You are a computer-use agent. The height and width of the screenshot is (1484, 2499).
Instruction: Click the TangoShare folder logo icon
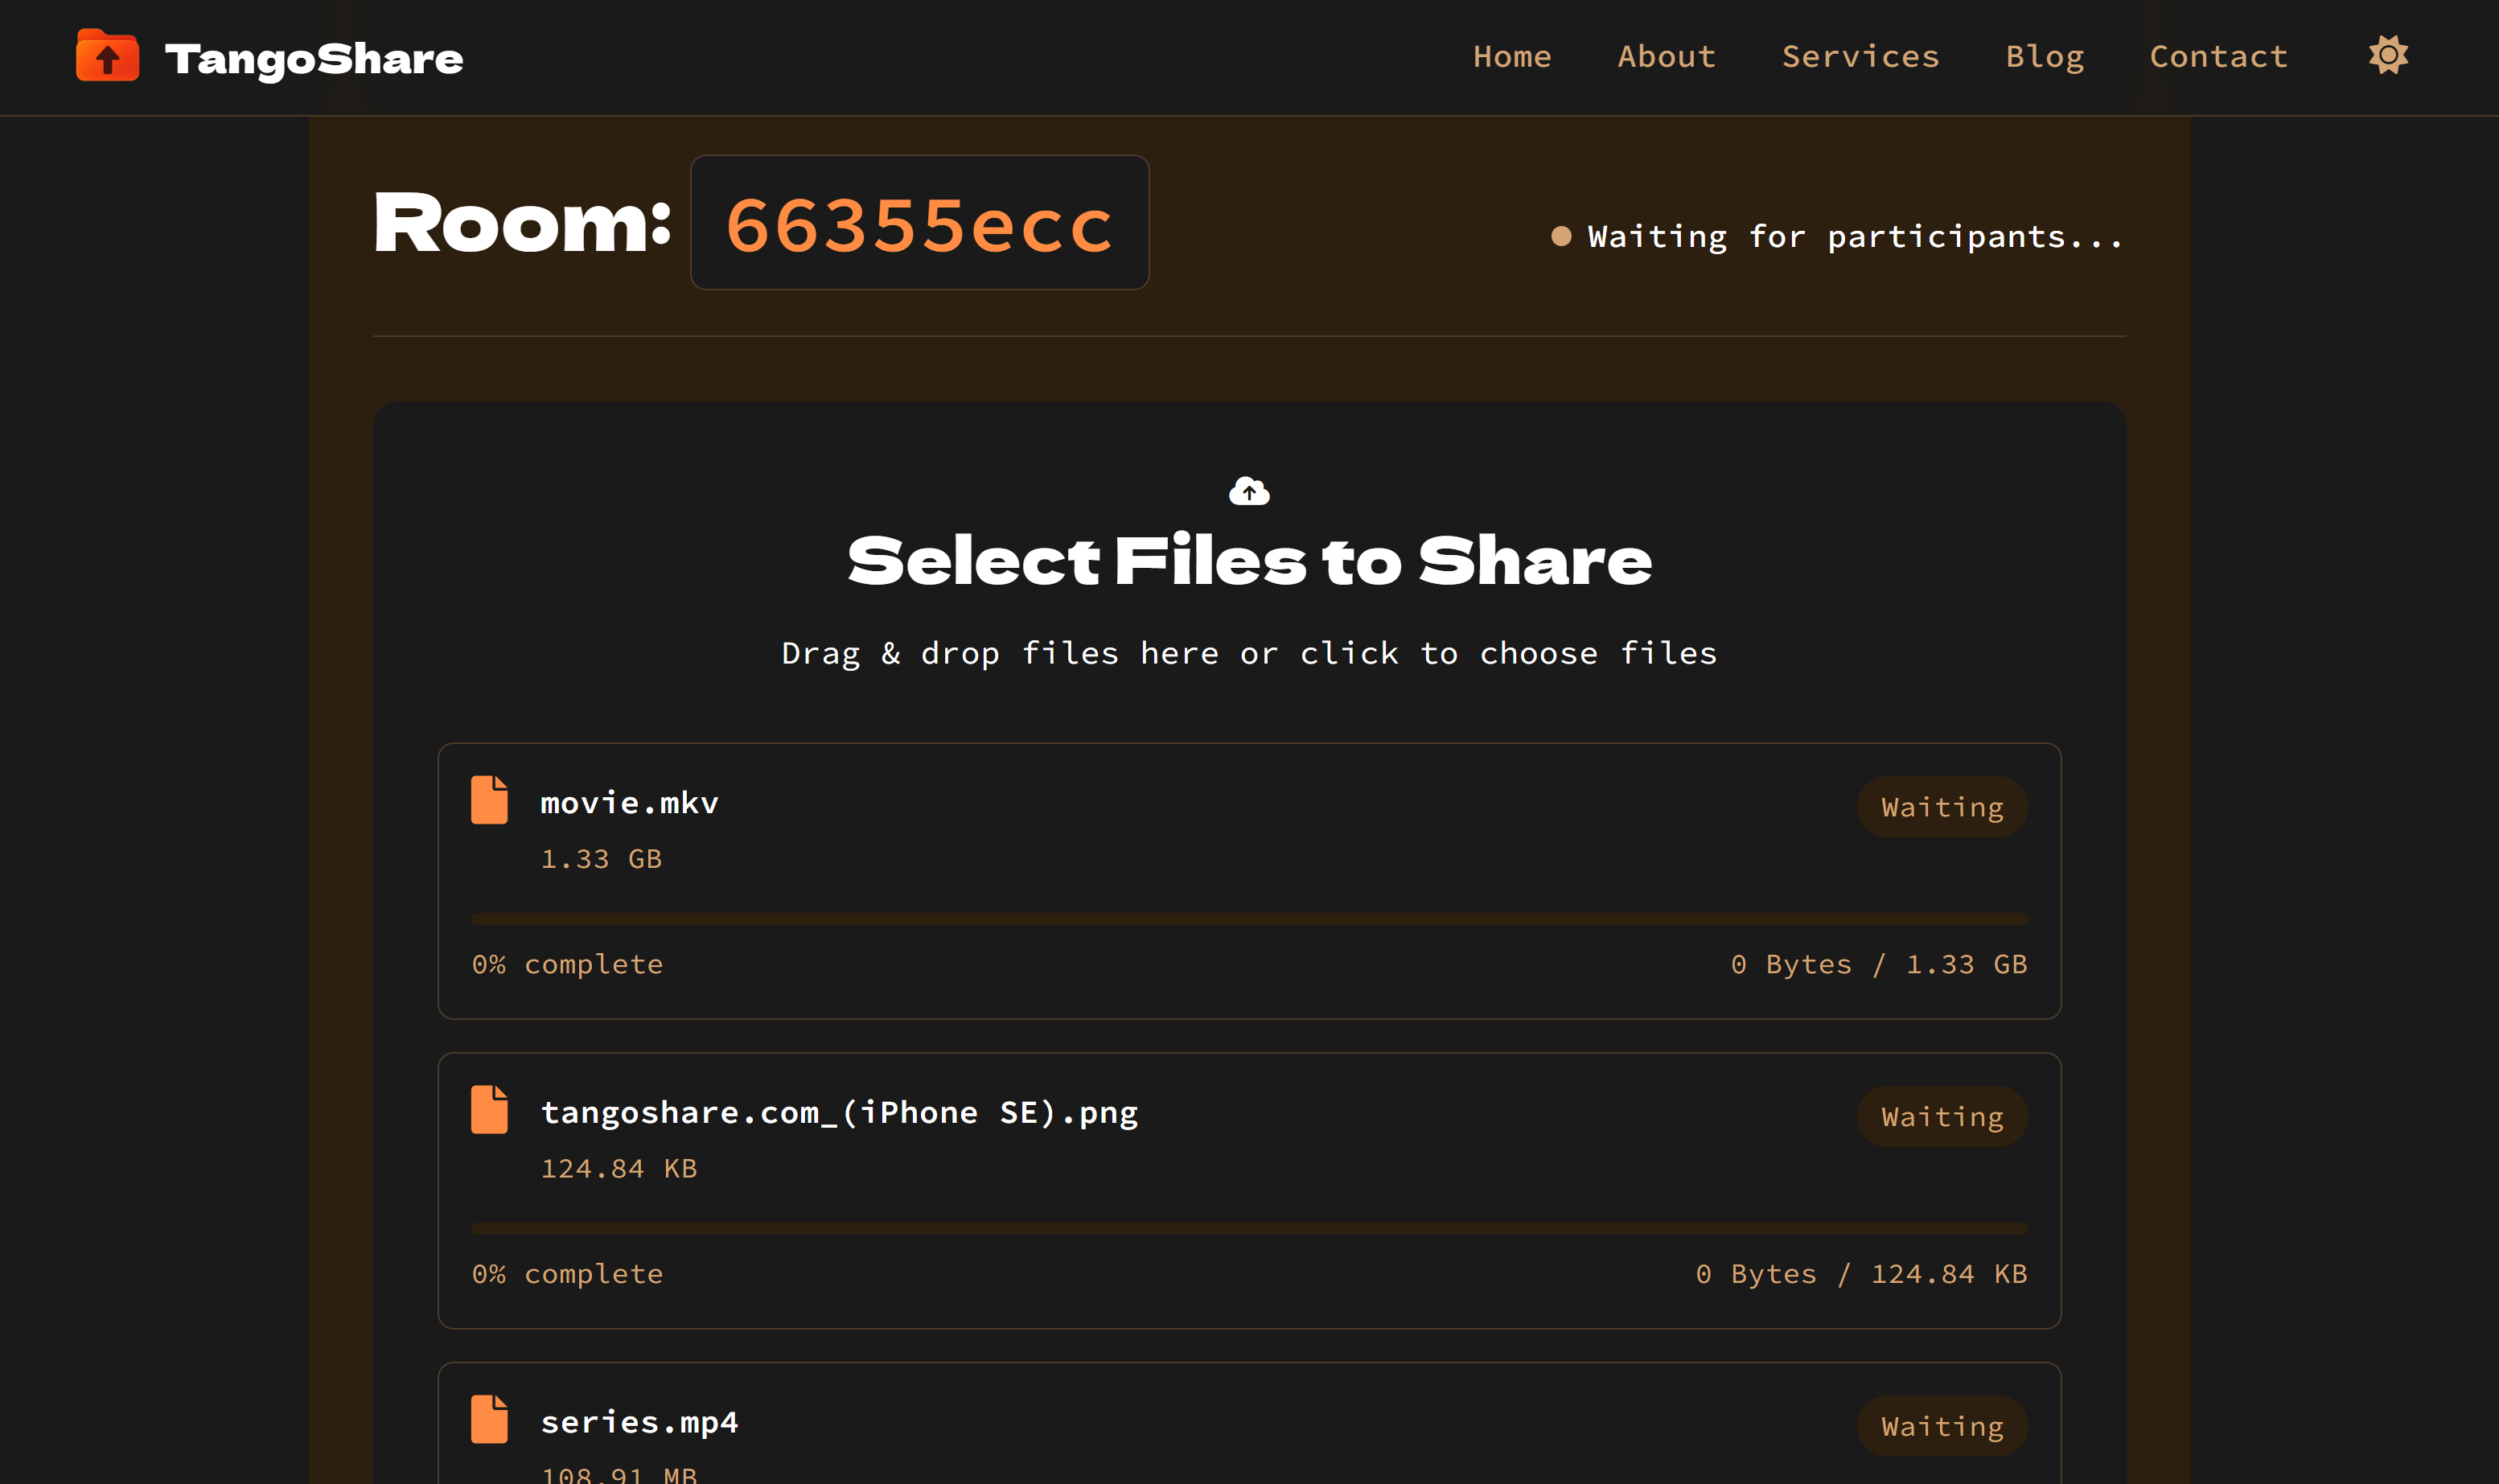coord(108,57)
